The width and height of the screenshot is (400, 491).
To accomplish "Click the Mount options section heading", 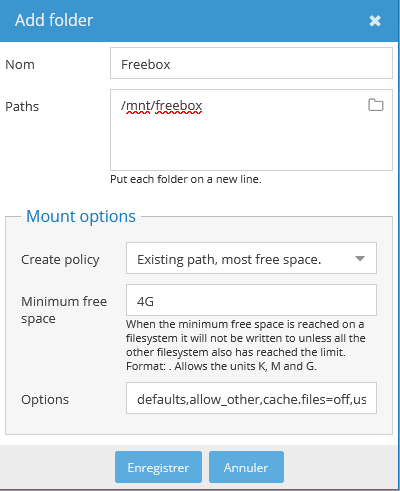I will [81, 216].
